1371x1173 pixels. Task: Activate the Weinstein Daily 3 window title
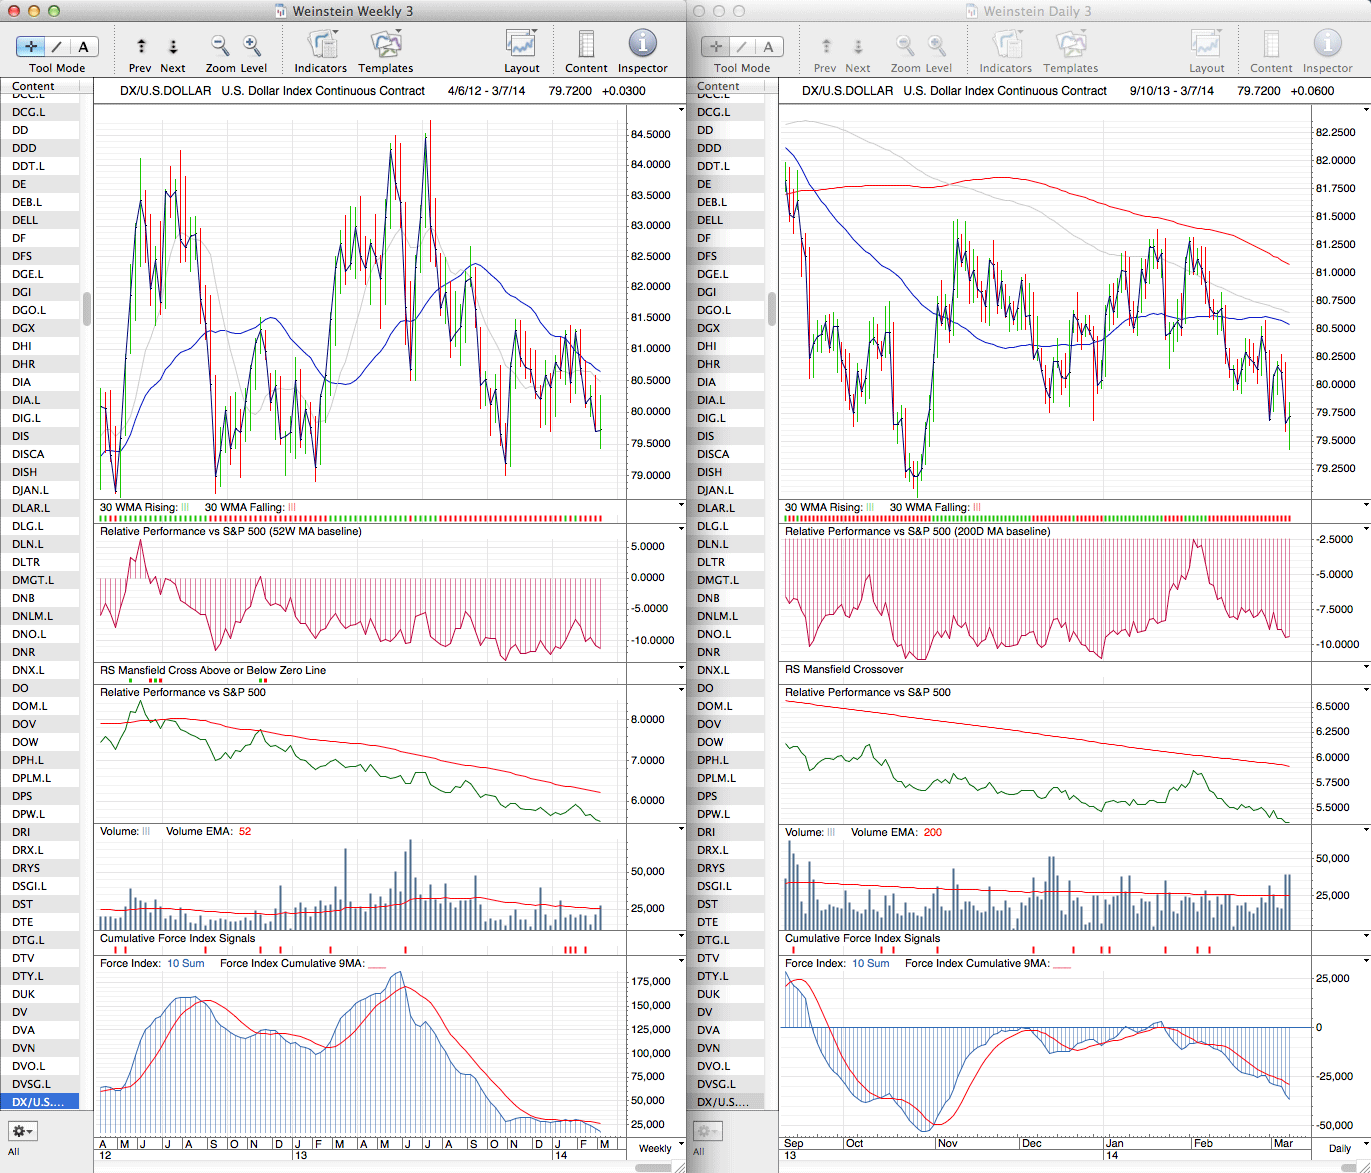tap(1036, 11)
